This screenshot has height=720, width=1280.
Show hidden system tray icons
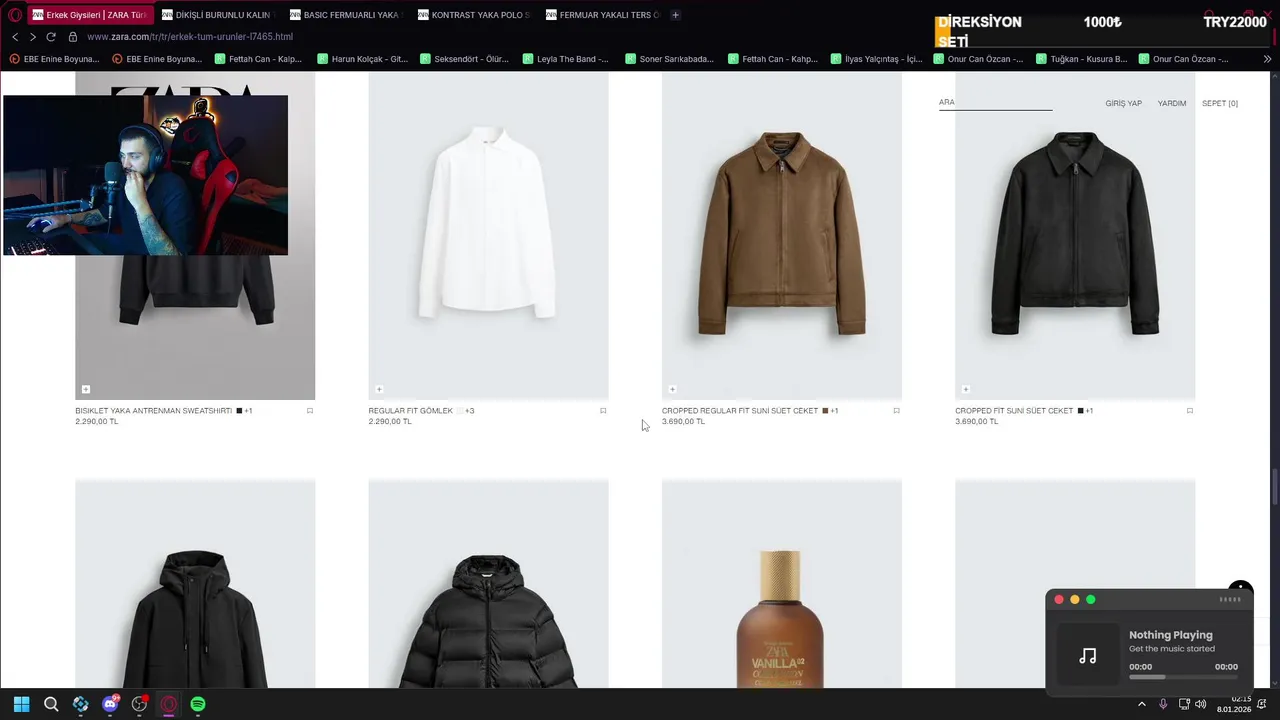(1142, 704)
